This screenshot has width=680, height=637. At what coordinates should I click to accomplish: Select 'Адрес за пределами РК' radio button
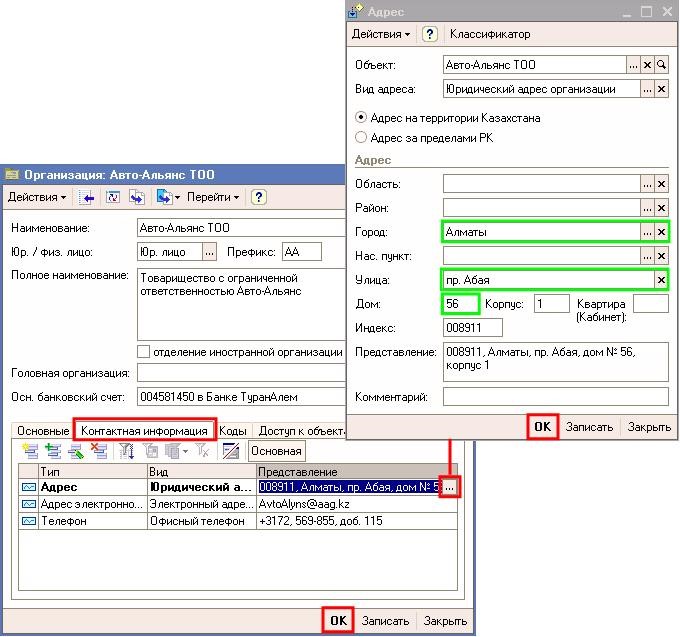coord(361,138)
